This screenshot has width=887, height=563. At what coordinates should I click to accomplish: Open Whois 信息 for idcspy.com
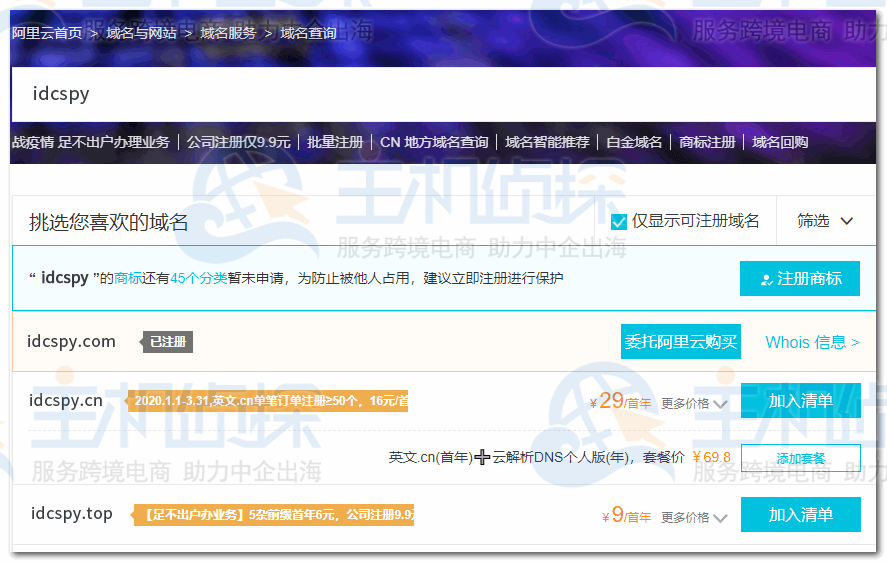tap(812, 342)
